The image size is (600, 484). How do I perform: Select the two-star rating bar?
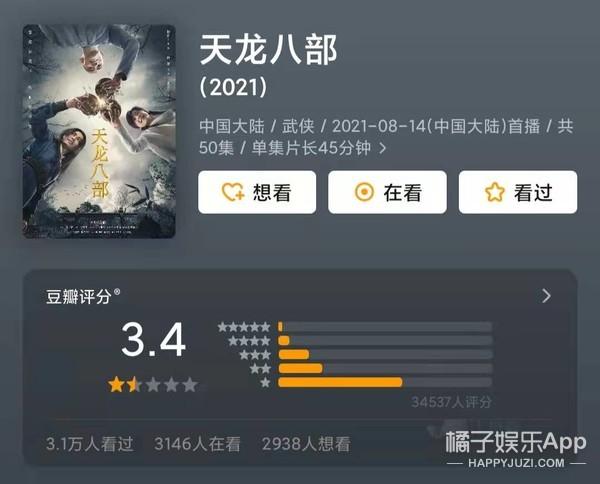pos(385,368)
